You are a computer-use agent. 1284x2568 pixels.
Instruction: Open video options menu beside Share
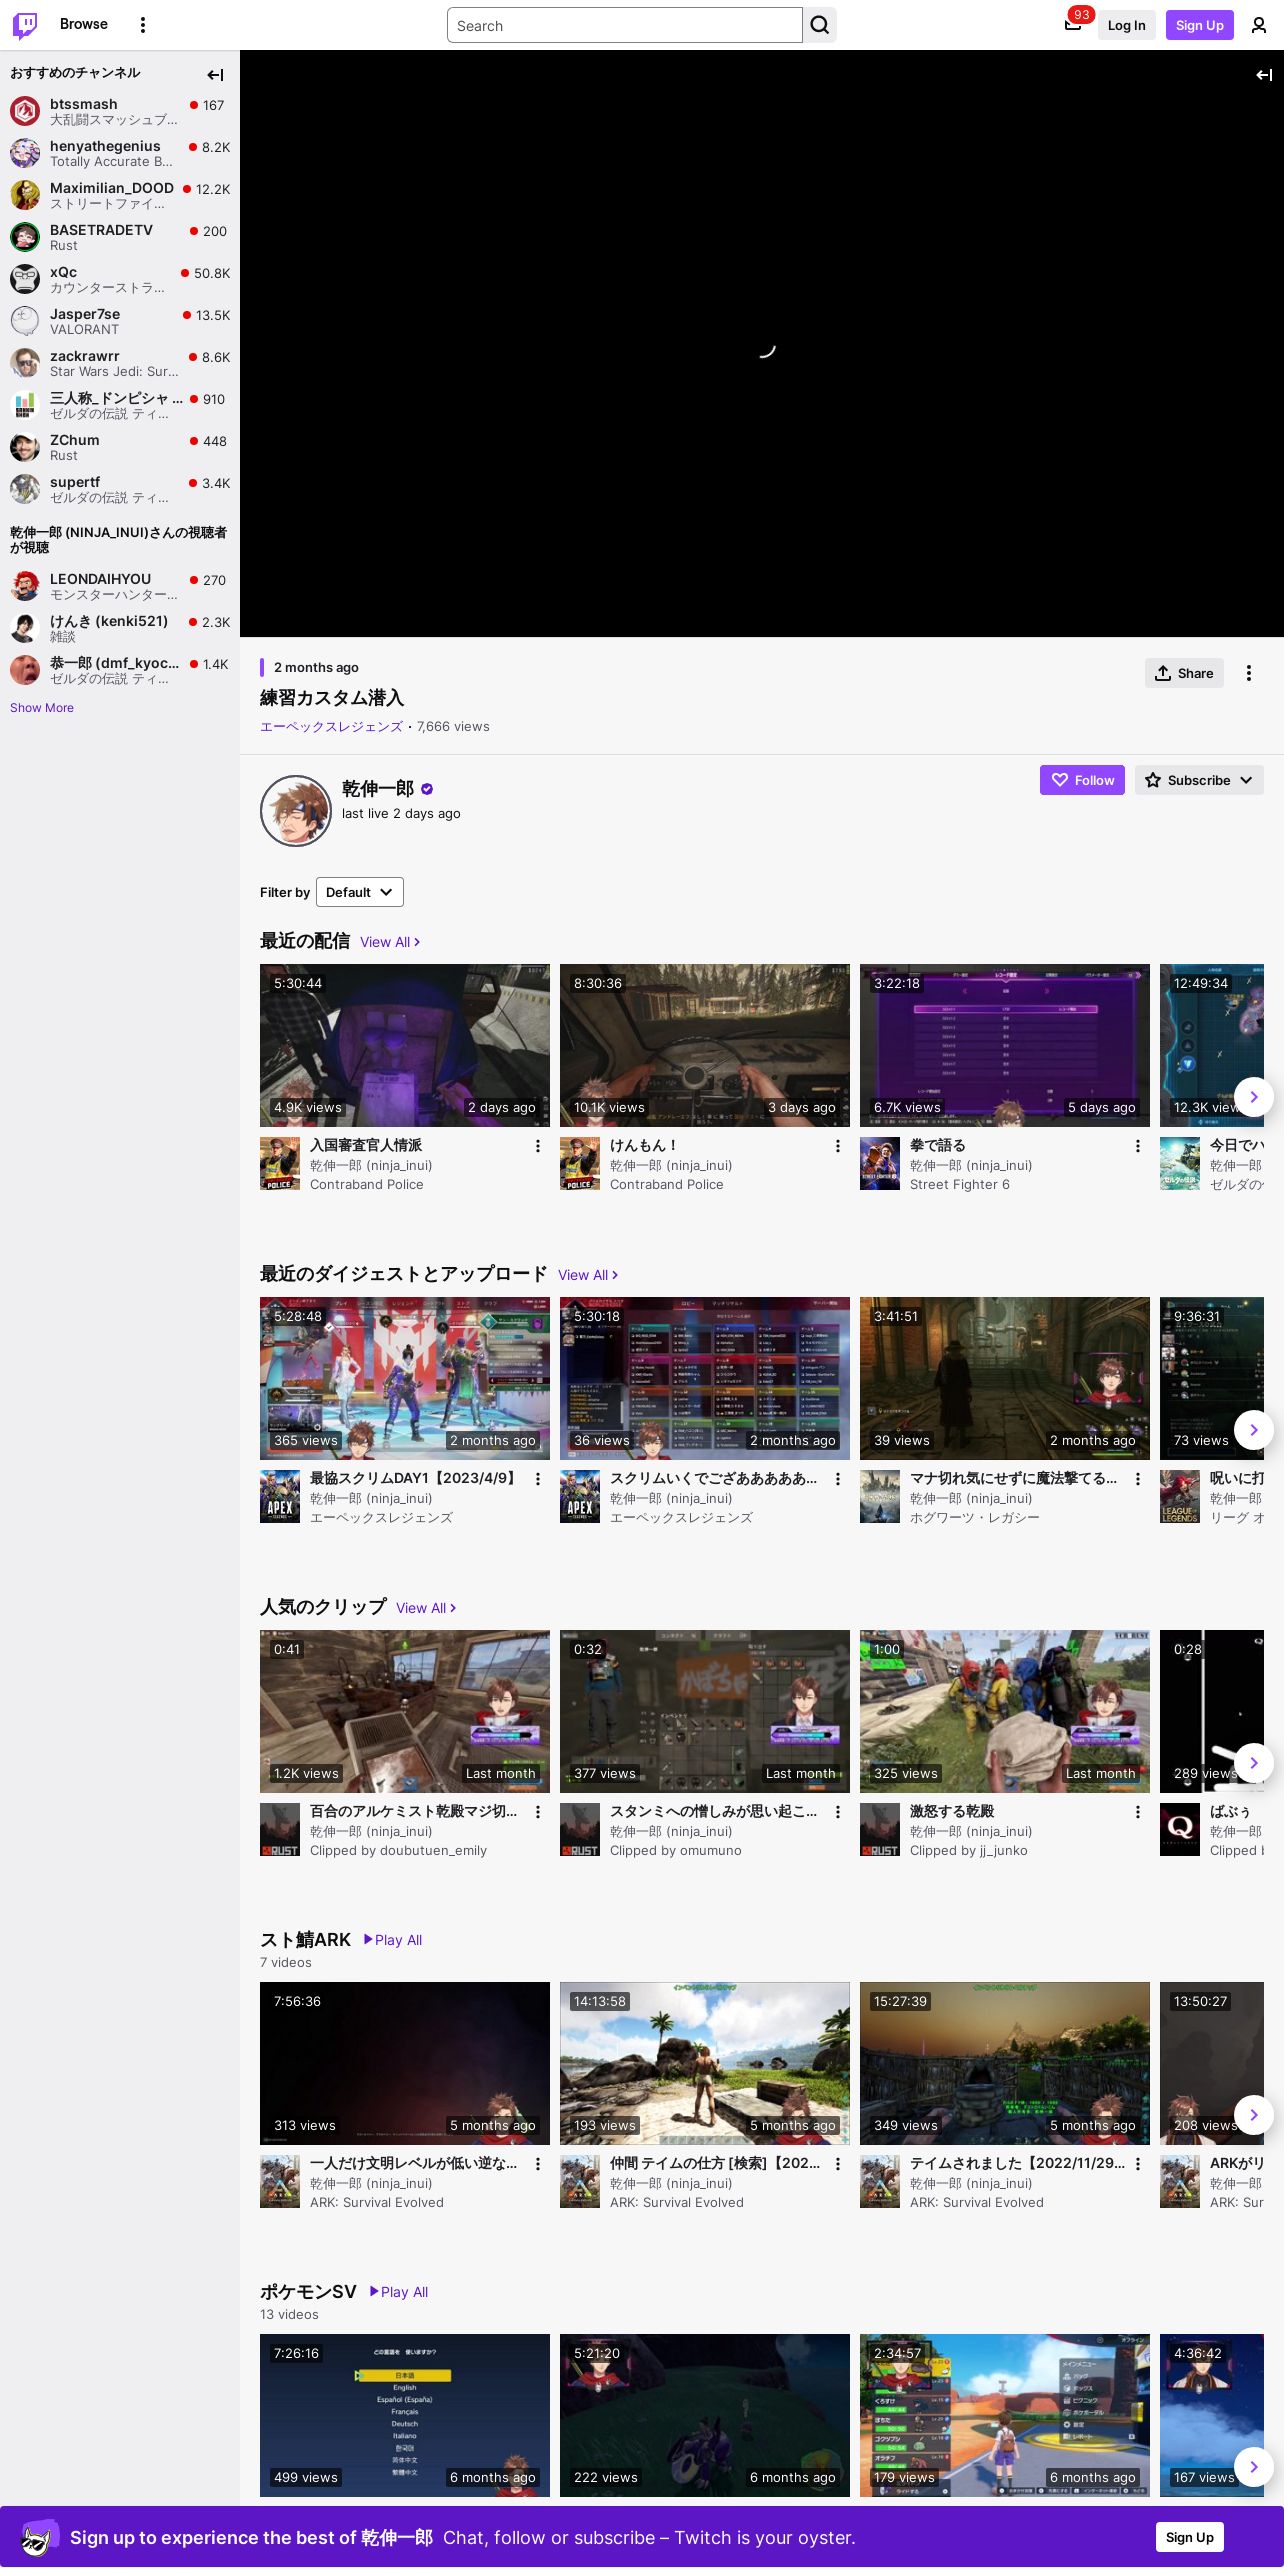[1249, 673]
